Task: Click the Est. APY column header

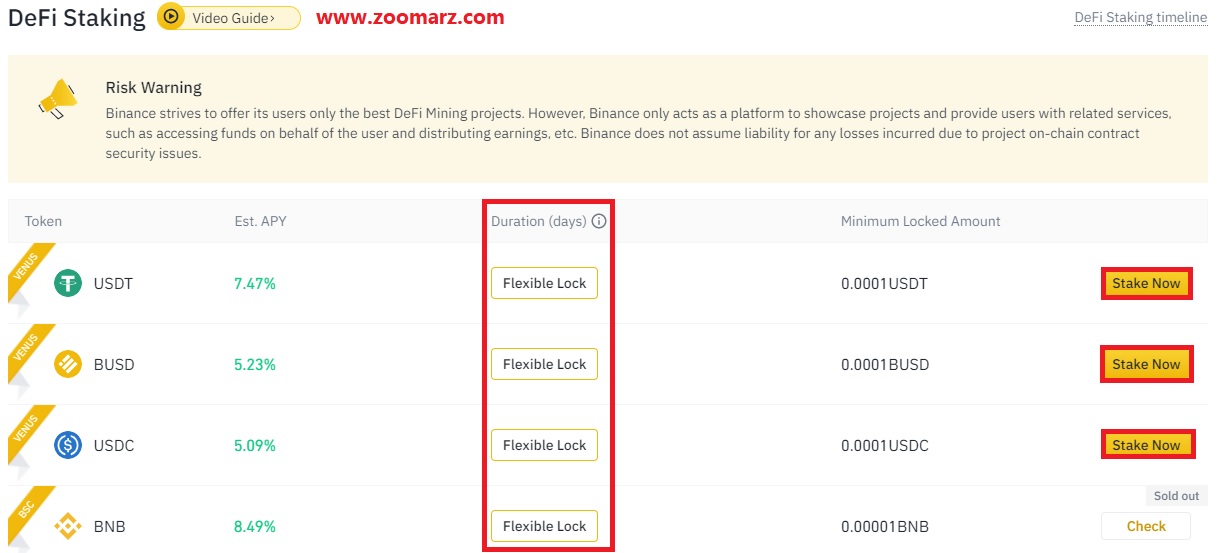Action: tap(260, 221)
